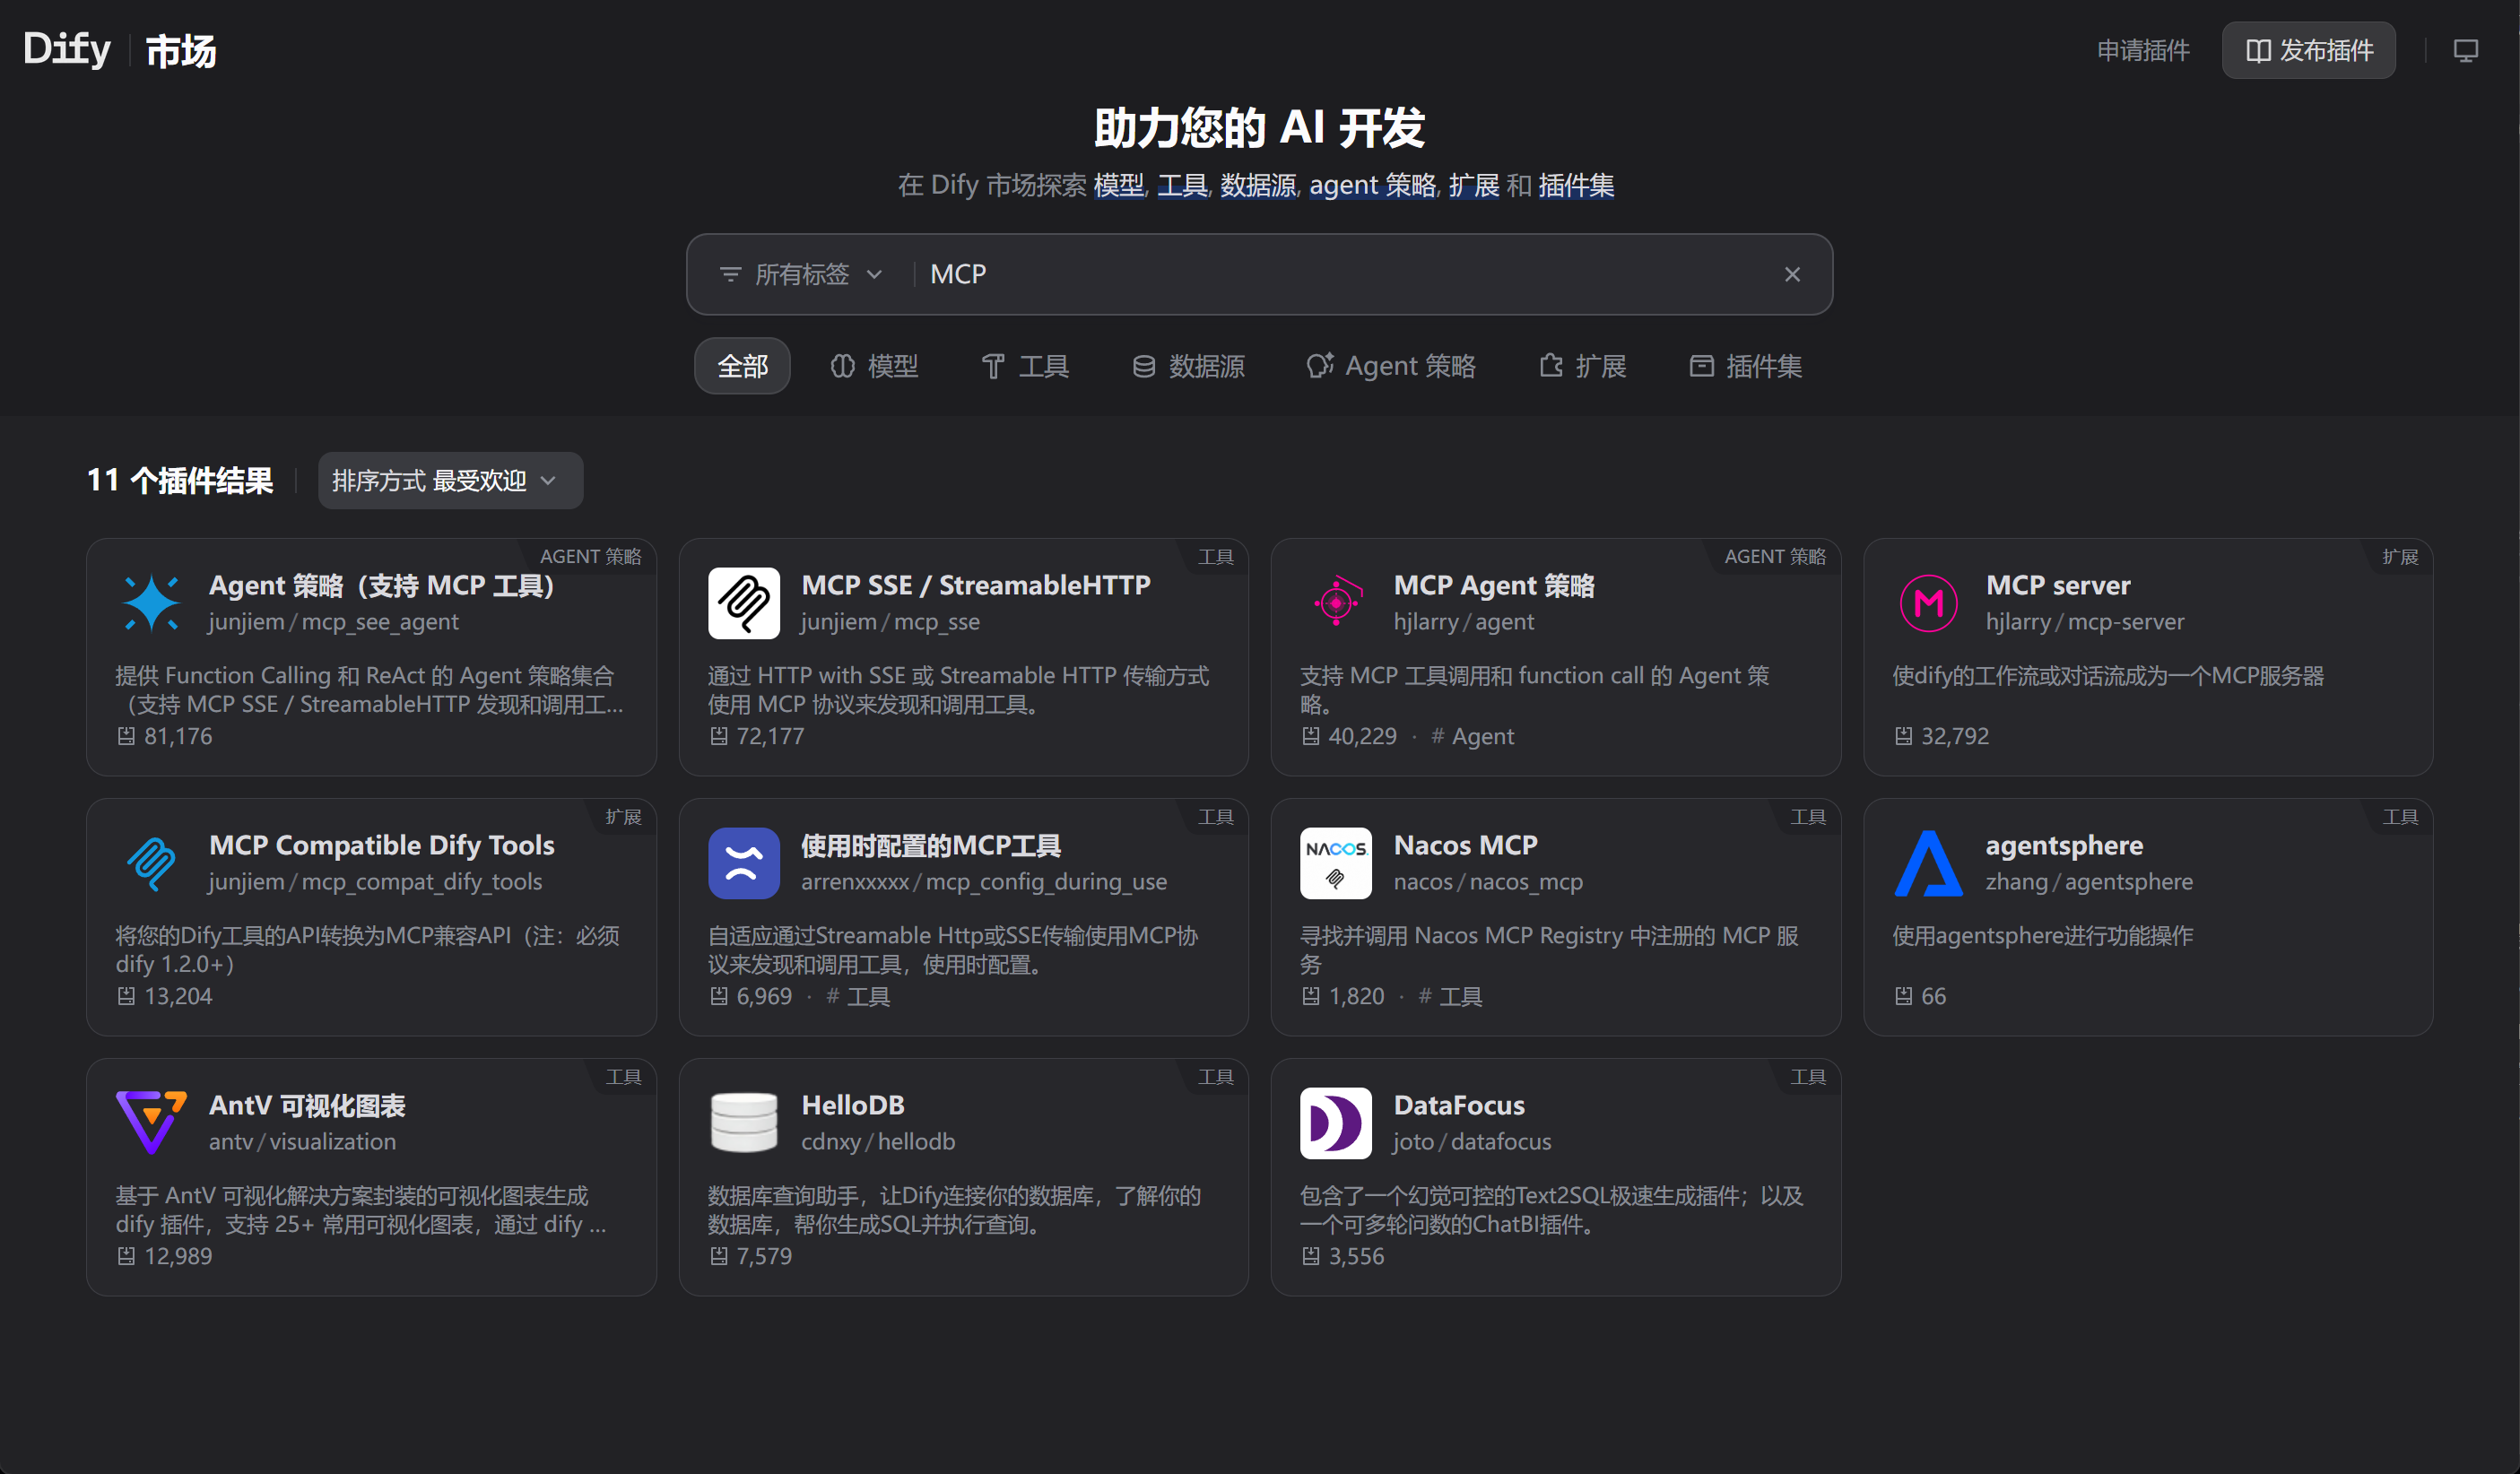Screen dimensions: 2520x1474
Task: Click the junjiem / mcp_sse author text
Action: point(890,622)
